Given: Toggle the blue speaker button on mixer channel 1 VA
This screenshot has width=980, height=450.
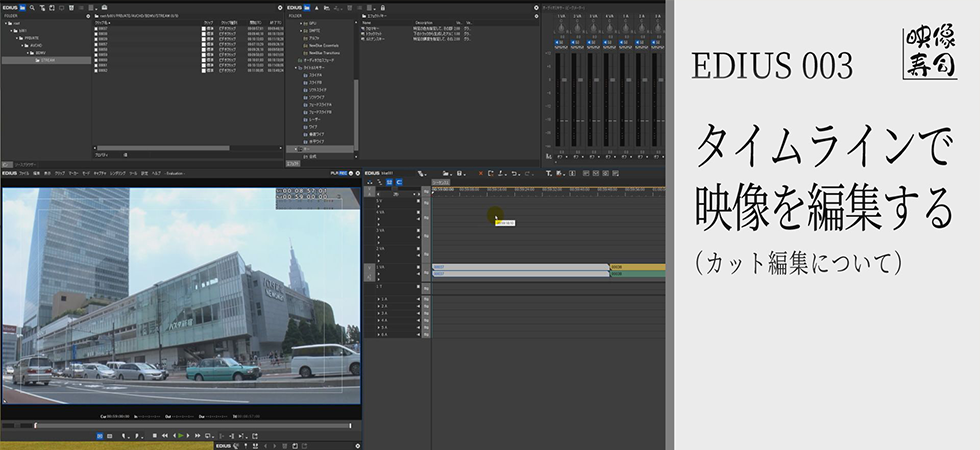Looking at the screenshot, I should tap(557, 42).
